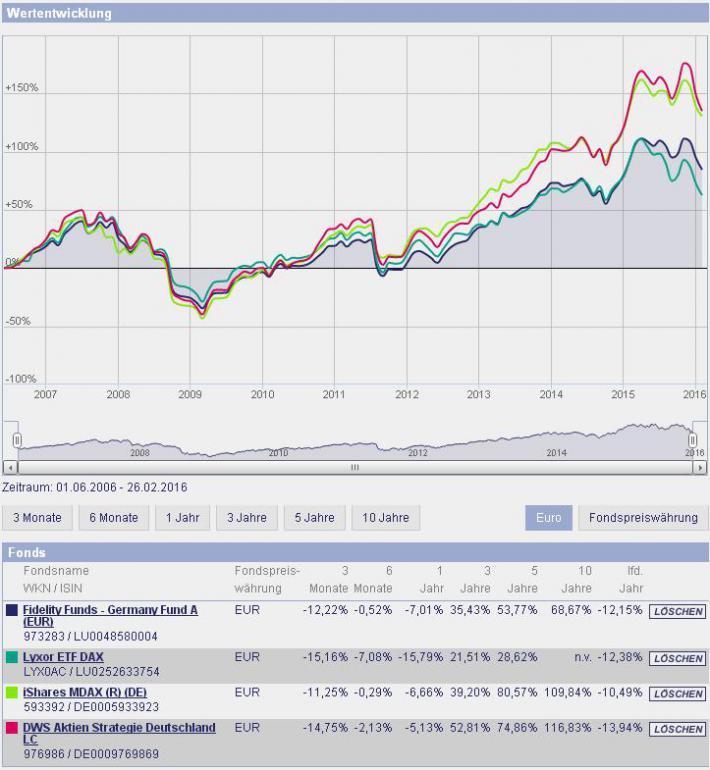This screenshot has height=770, width=710.
Task: Open Lyxor ETF DAX fund link
Action: tap(63, 657)
